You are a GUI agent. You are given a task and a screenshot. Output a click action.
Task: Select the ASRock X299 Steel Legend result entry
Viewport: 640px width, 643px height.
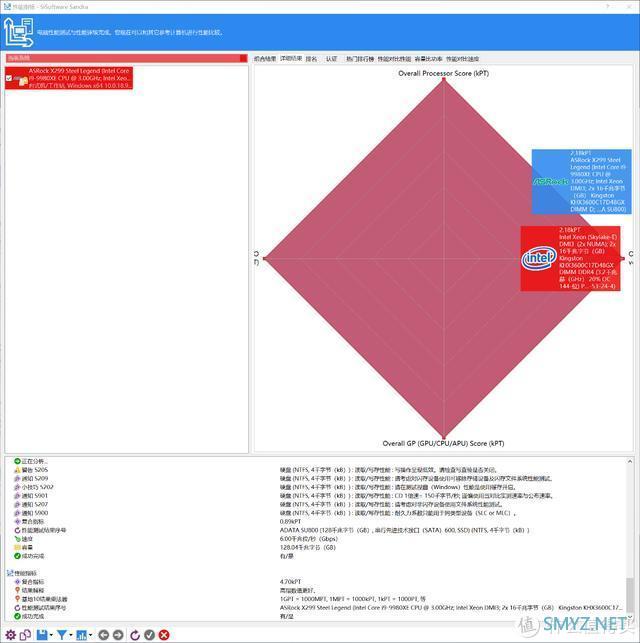pos(69,78)
